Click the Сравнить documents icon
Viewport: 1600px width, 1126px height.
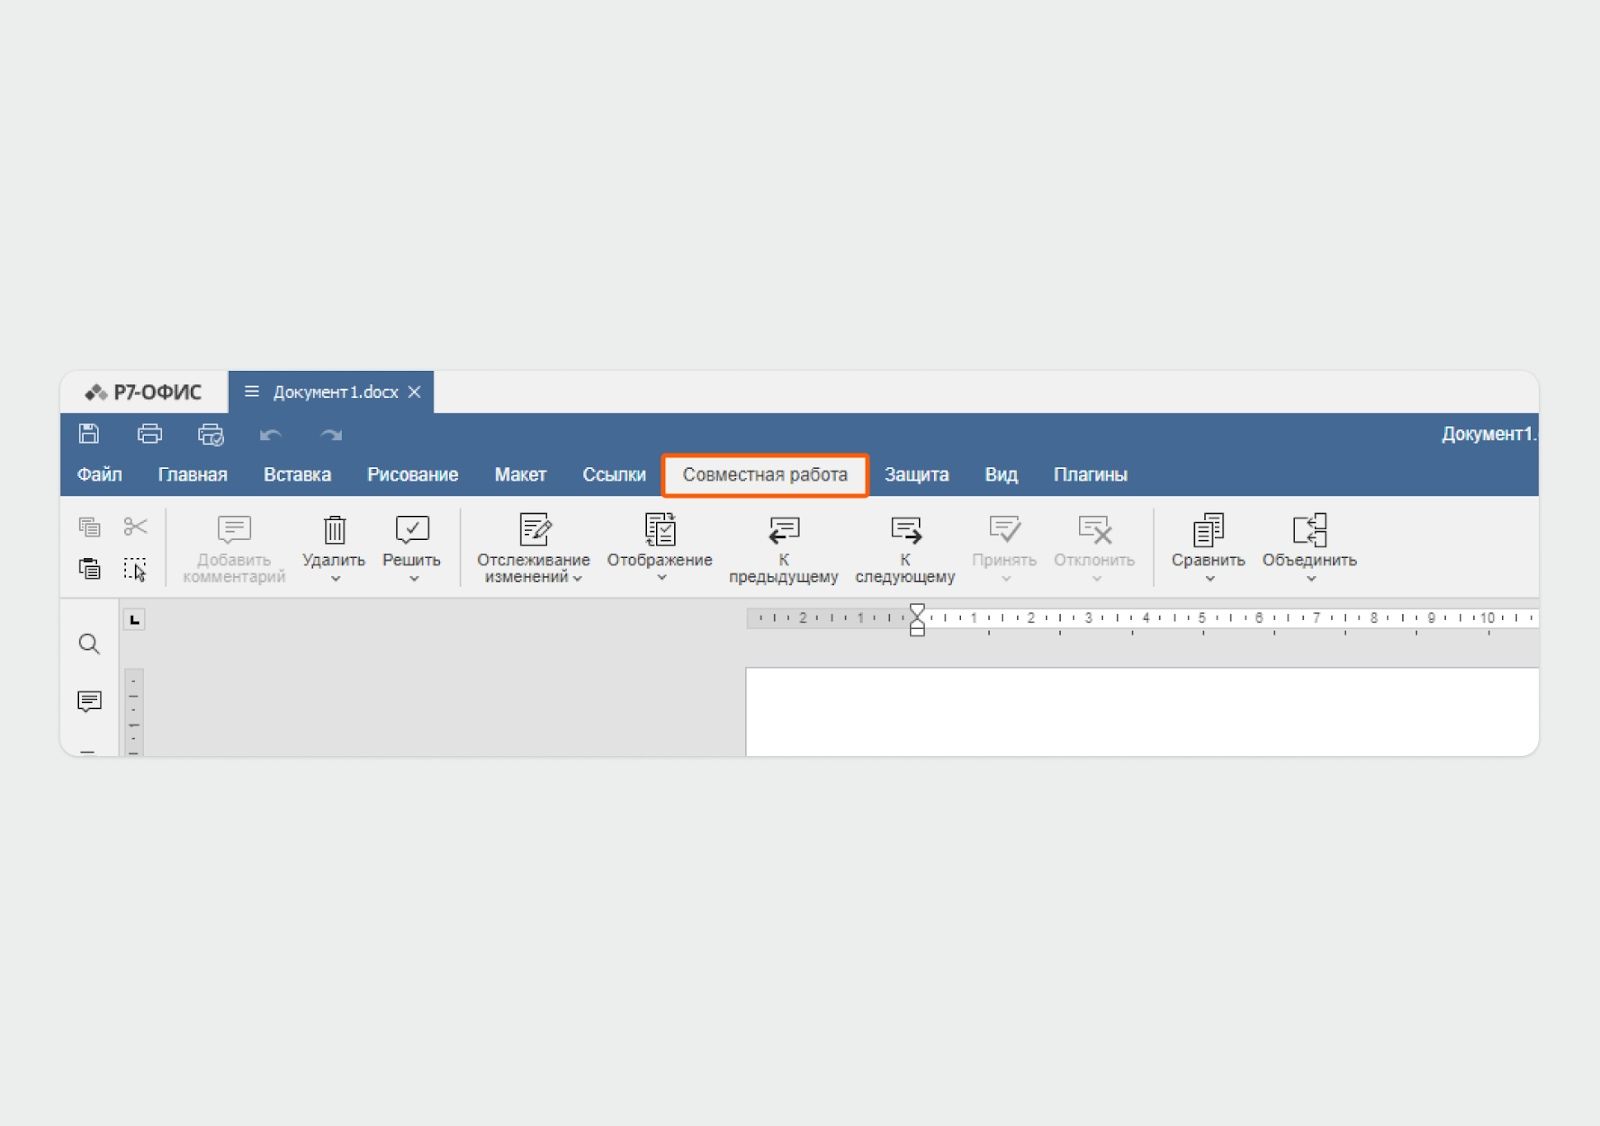tap(1208, 529)
